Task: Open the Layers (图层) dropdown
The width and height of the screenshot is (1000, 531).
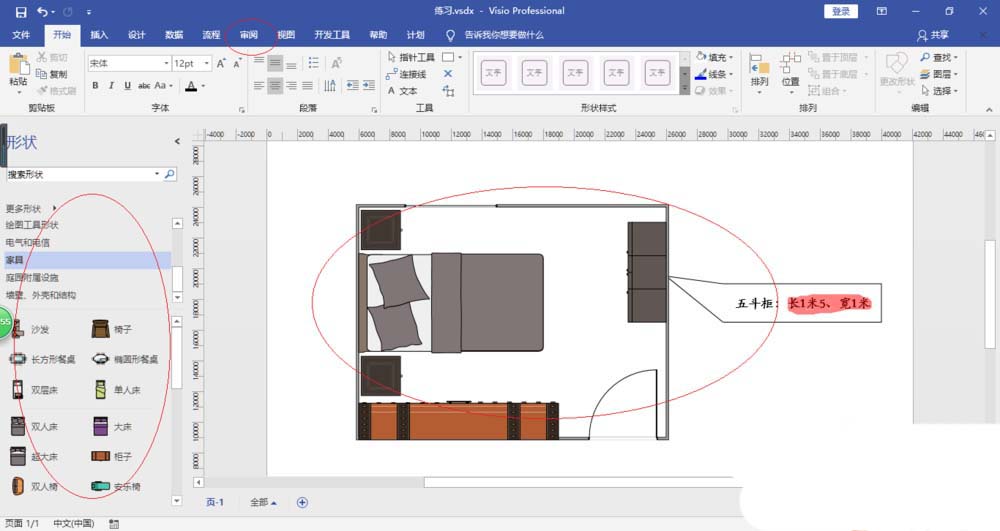Action: (939, 74)
